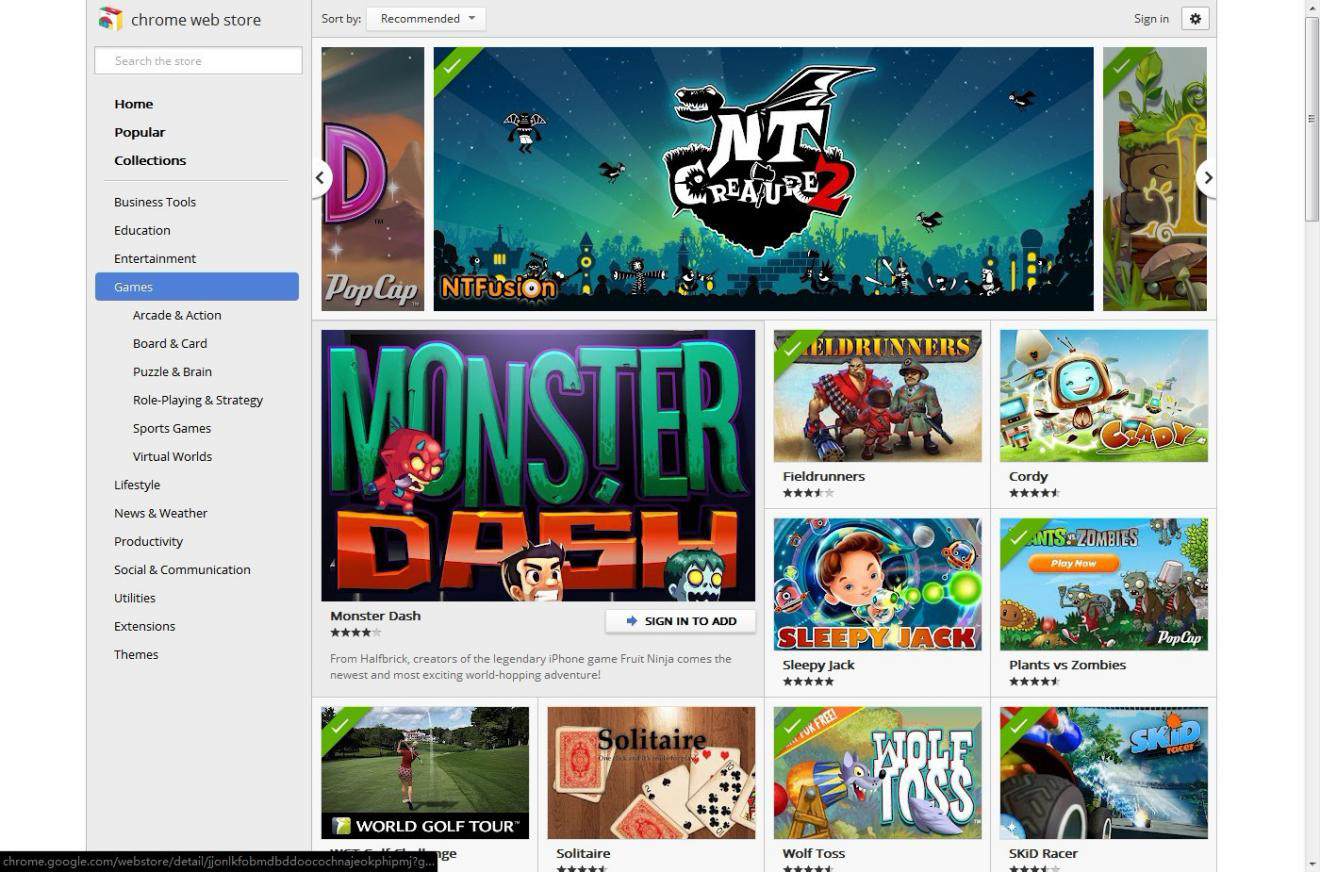The height and width of the screenshot is (872, 1320).
Task: Go to previous carousel banner arrow
Action: point(320,178)
